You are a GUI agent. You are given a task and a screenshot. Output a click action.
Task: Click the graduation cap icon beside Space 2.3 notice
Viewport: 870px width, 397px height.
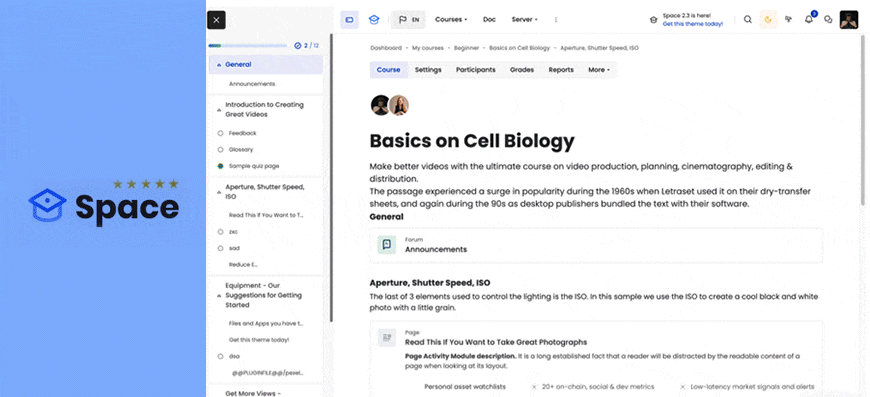[653, 20]
